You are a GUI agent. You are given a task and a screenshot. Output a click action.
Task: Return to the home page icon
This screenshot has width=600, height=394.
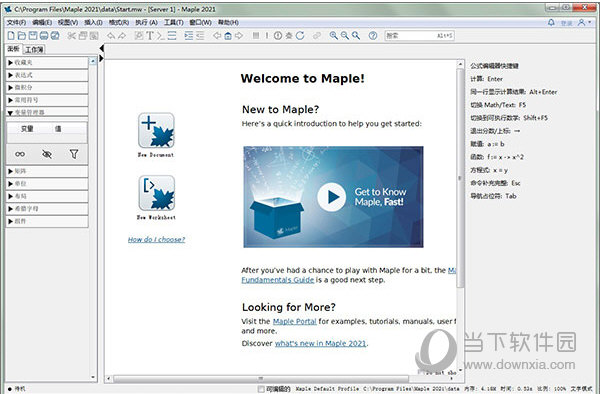228,36
